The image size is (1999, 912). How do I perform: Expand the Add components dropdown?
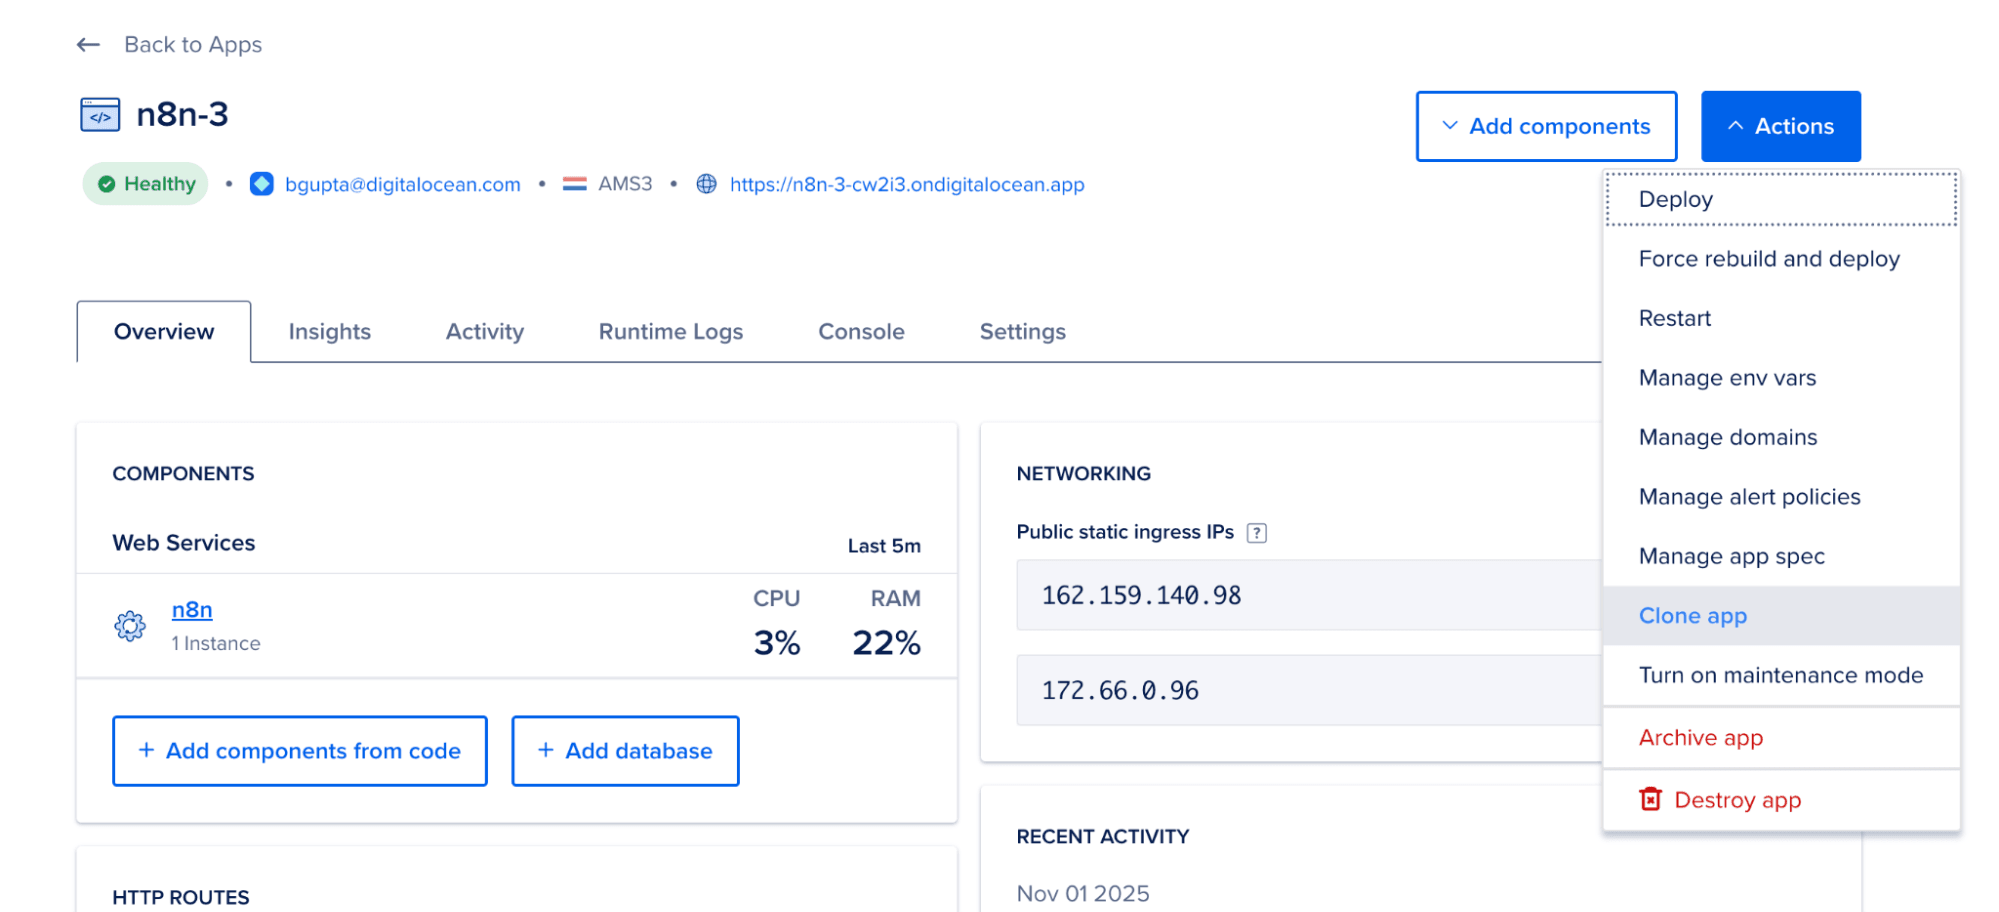point(1546,126)
